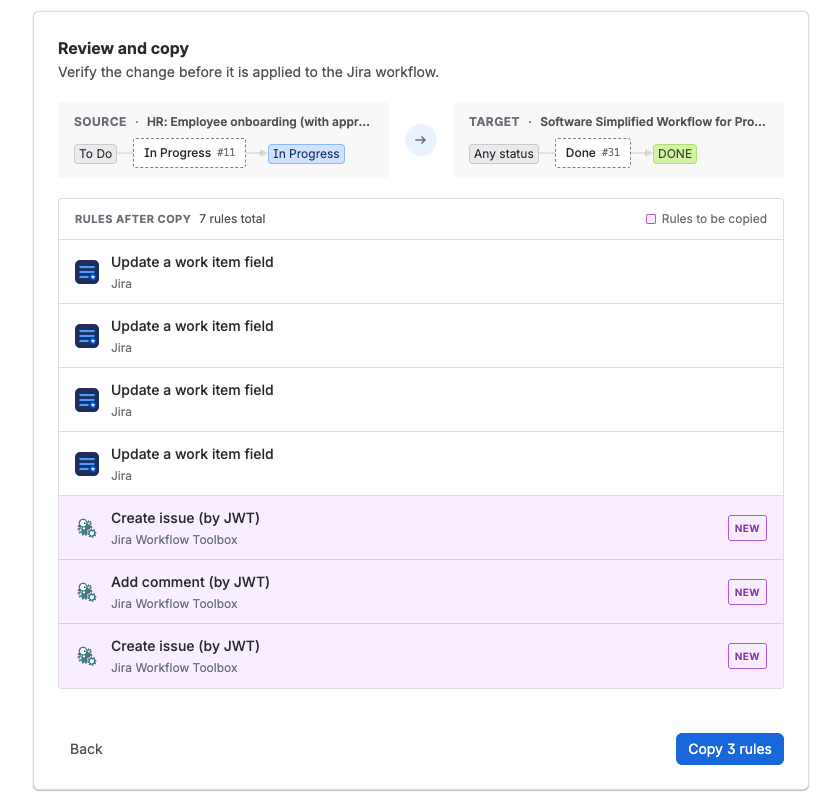Select the In Progress #11 transition box
The height and width of the screenshot is (804, 832).
point(189,153)
